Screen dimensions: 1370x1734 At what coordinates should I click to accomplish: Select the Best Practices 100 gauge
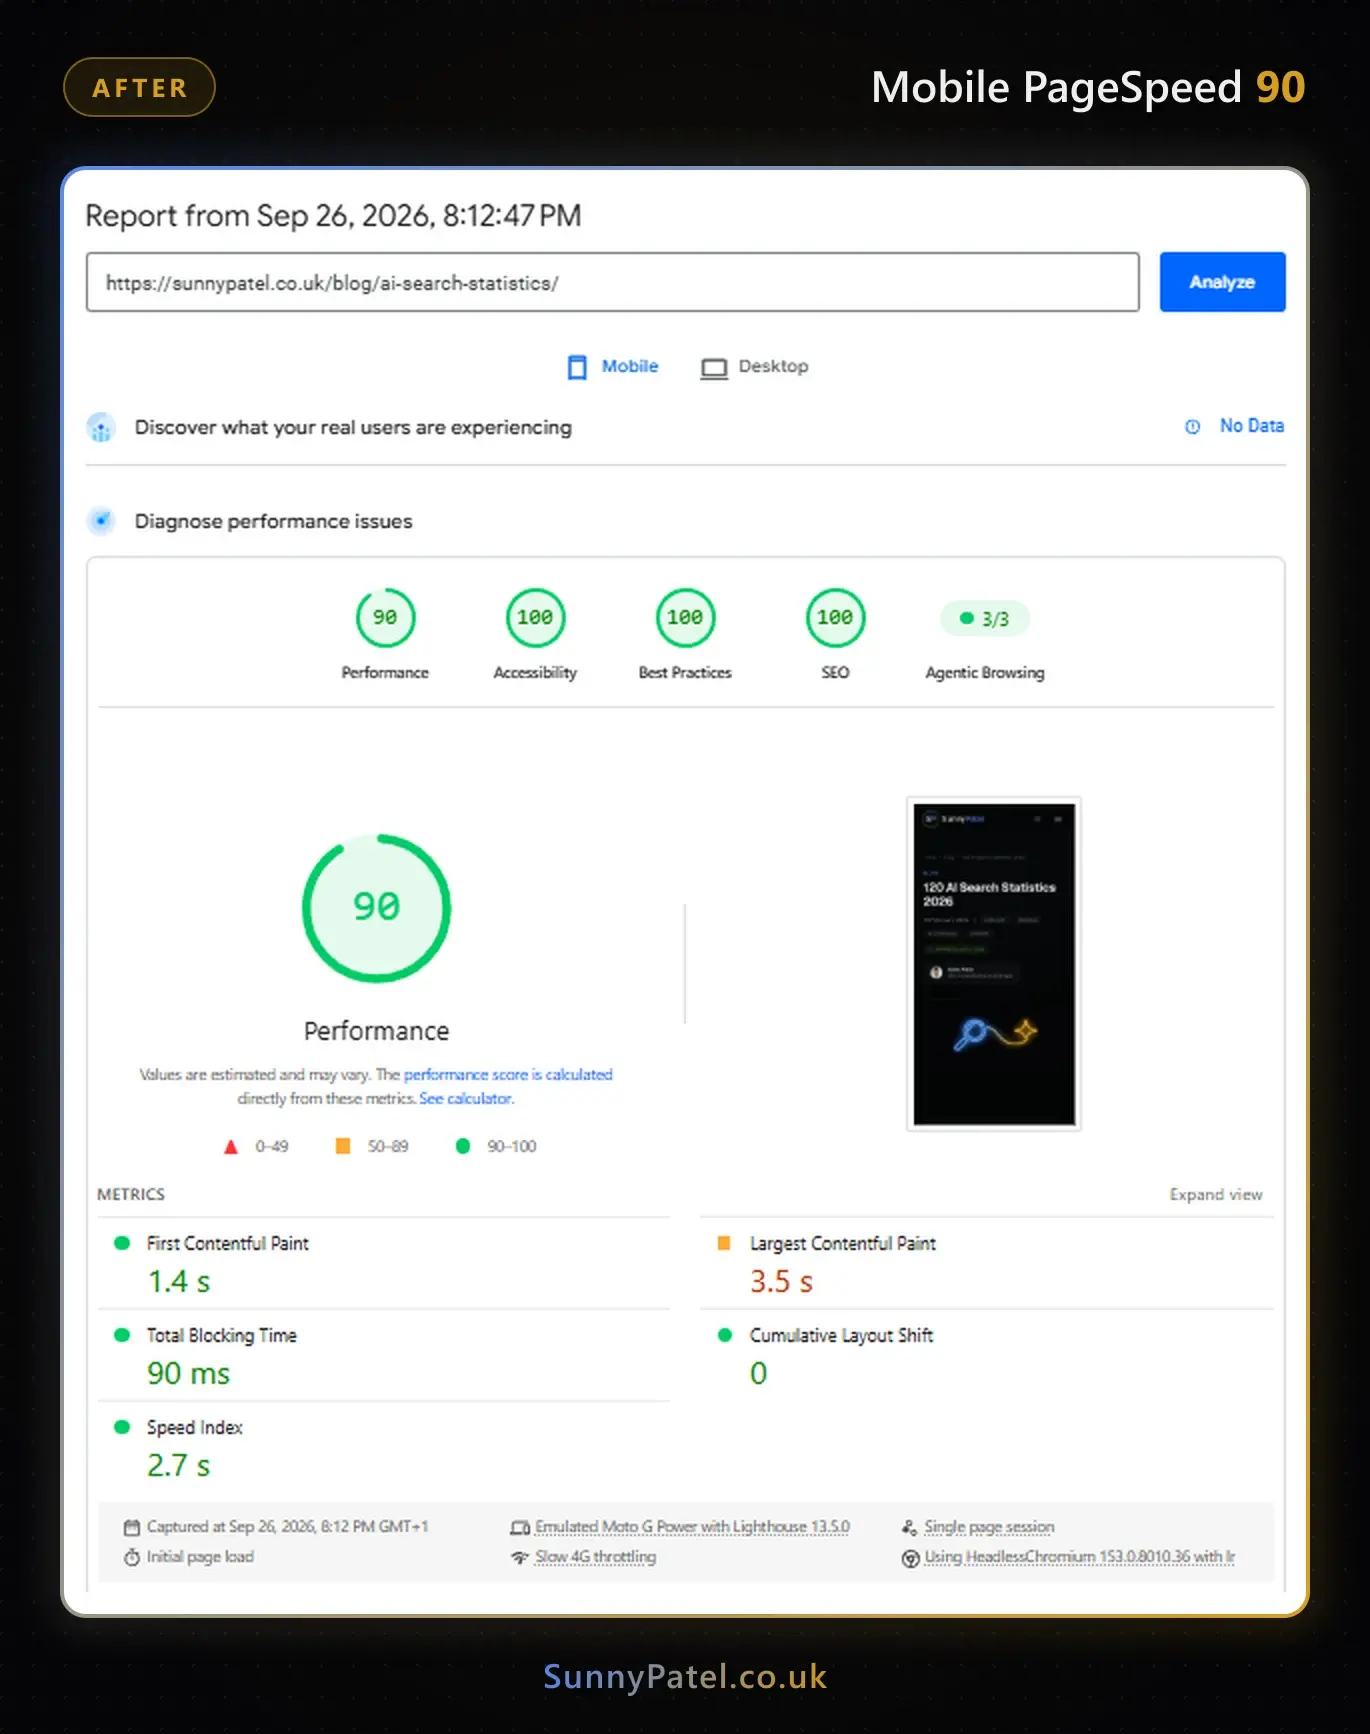[x=685, y=618]
